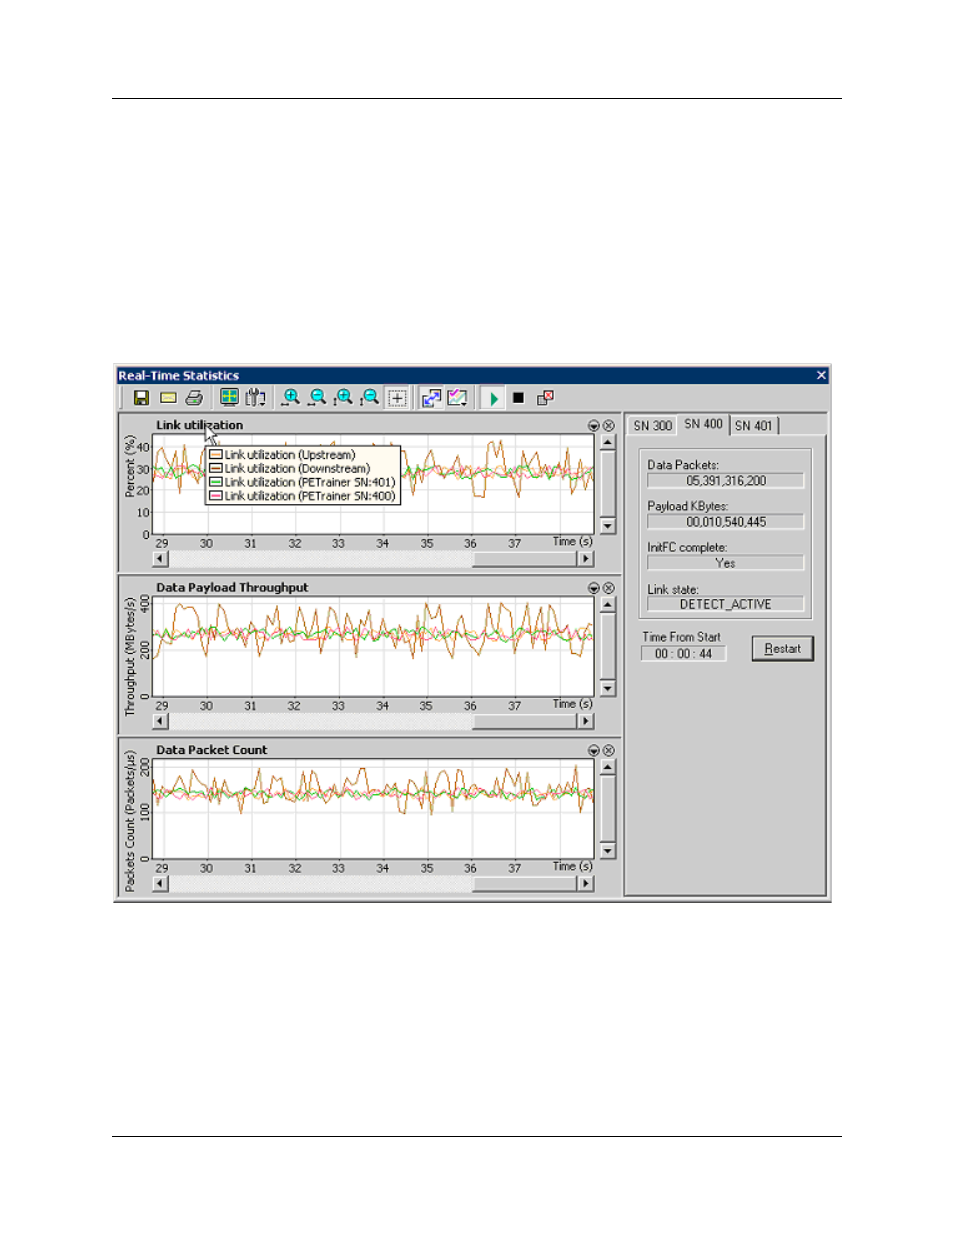The height and width of the screenshot is (1235, 954).
Task: Close the Data Payload Throughput graph
Action: (608, 588)
